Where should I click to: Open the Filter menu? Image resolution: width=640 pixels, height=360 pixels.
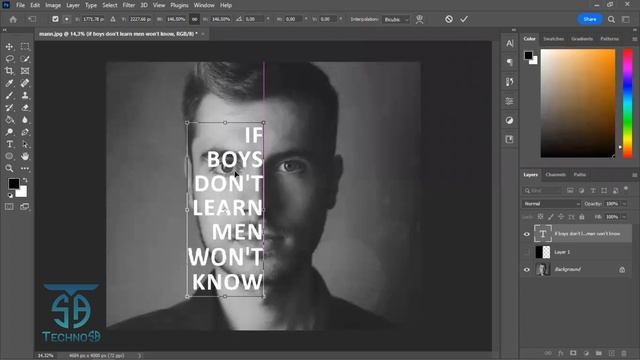pyautogui.click(x=129, y=5)
